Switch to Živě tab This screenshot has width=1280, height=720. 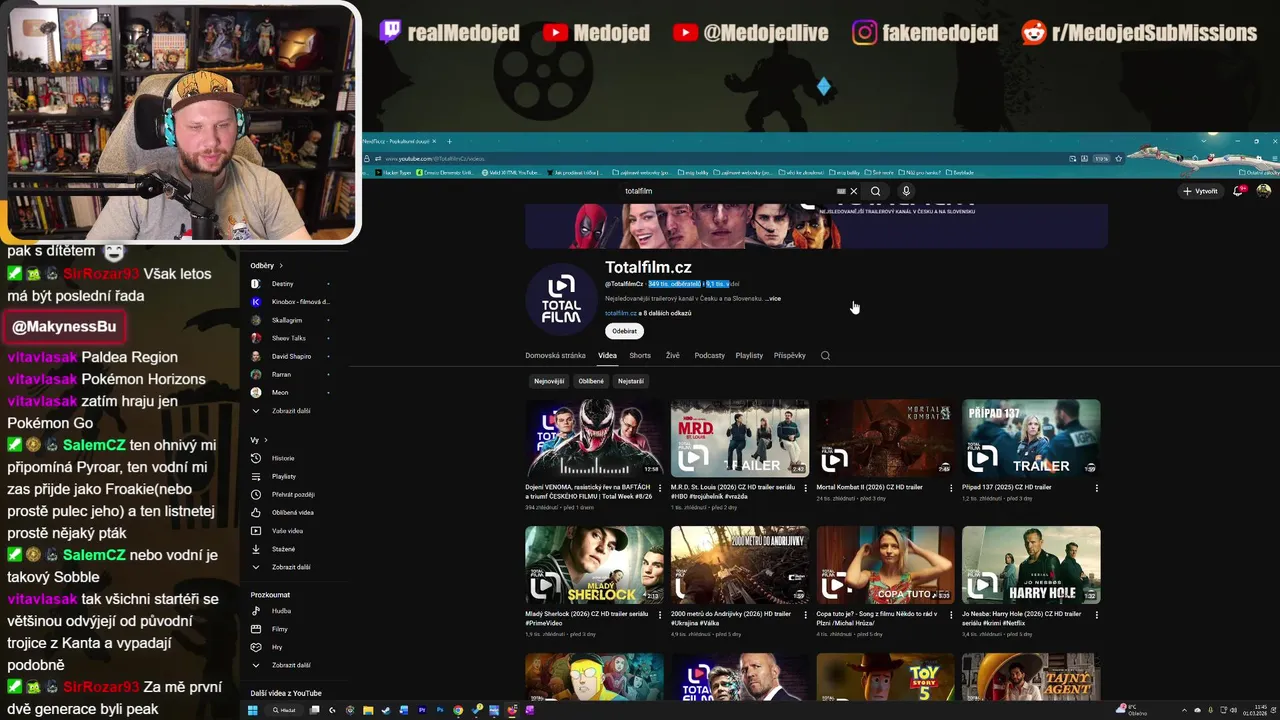coord(673,355)
